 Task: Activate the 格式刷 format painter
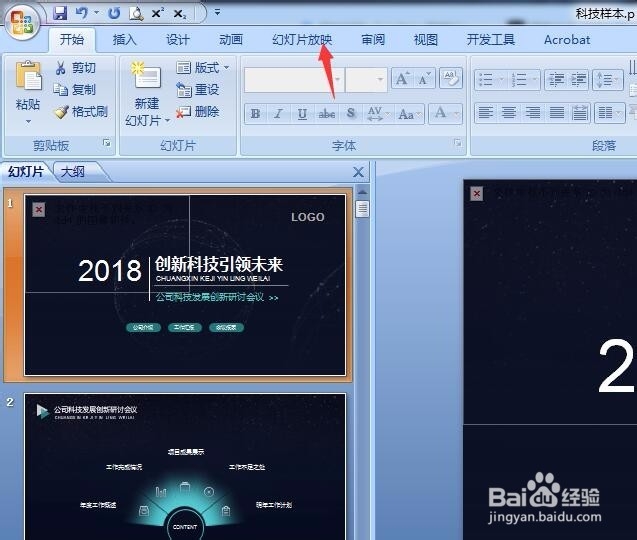[x=82, y=112]
